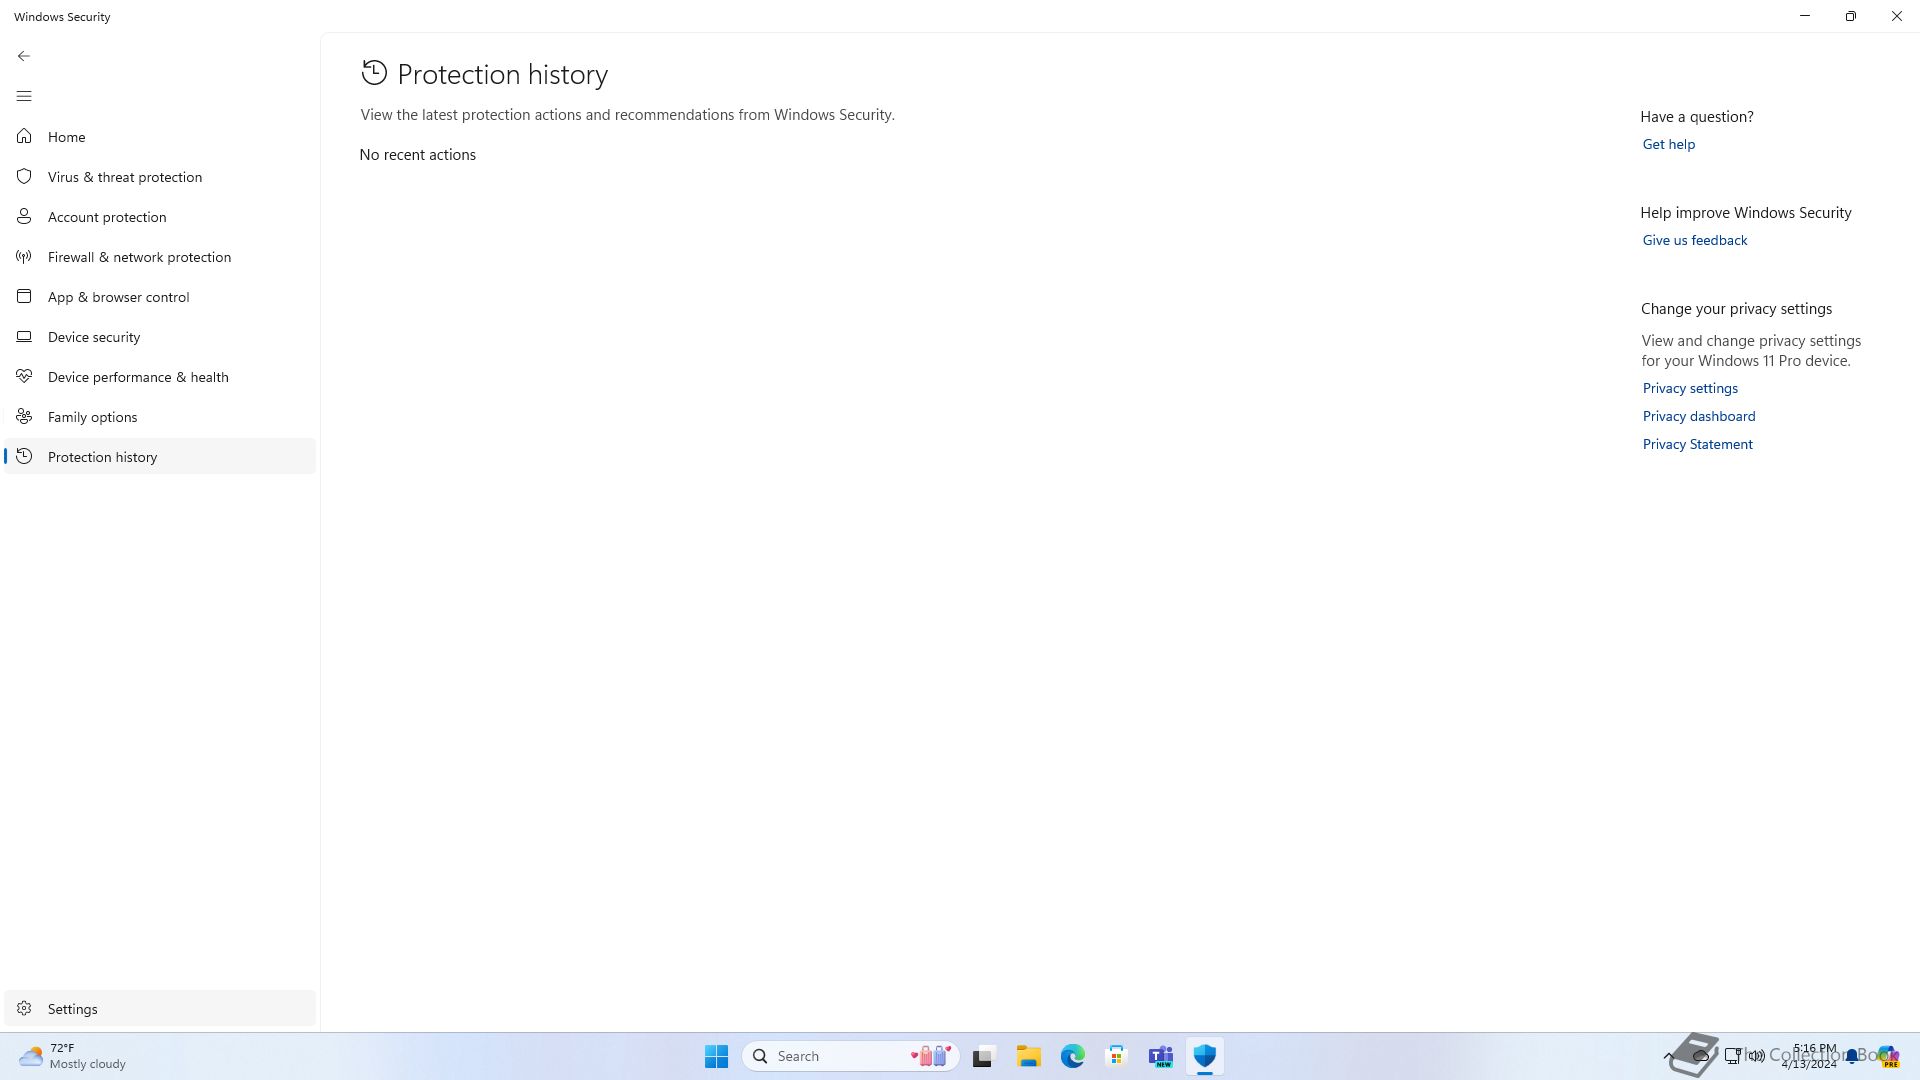Click Windows Security shield taskbar icon
The width and height of the screenshot is (1920, 1080).
pyautogui.click(x=1204, y=1056)
